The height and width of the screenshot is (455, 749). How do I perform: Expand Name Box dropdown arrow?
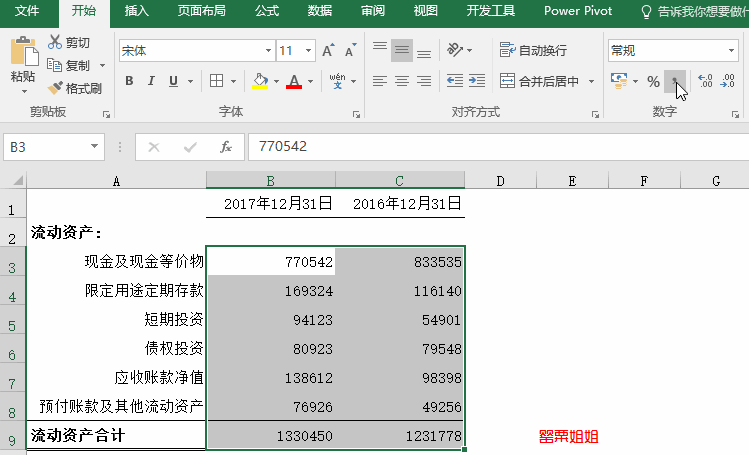95,146
